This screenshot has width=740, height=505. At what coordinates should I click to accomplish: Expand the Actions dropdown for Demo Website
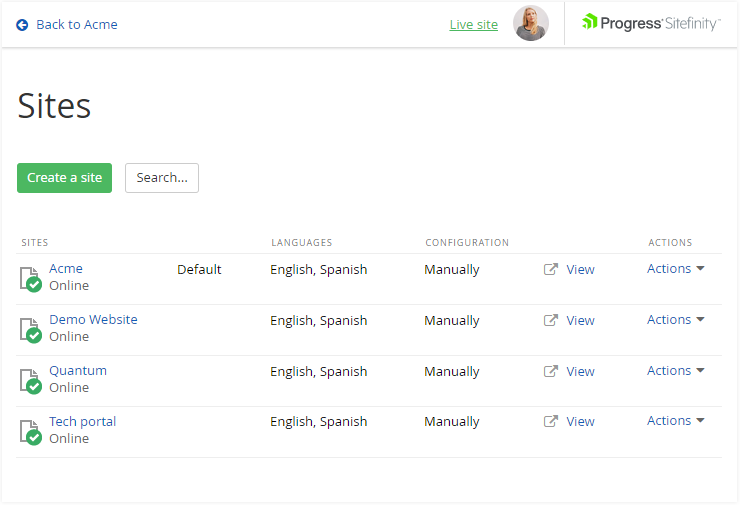(x=676, y=320)
